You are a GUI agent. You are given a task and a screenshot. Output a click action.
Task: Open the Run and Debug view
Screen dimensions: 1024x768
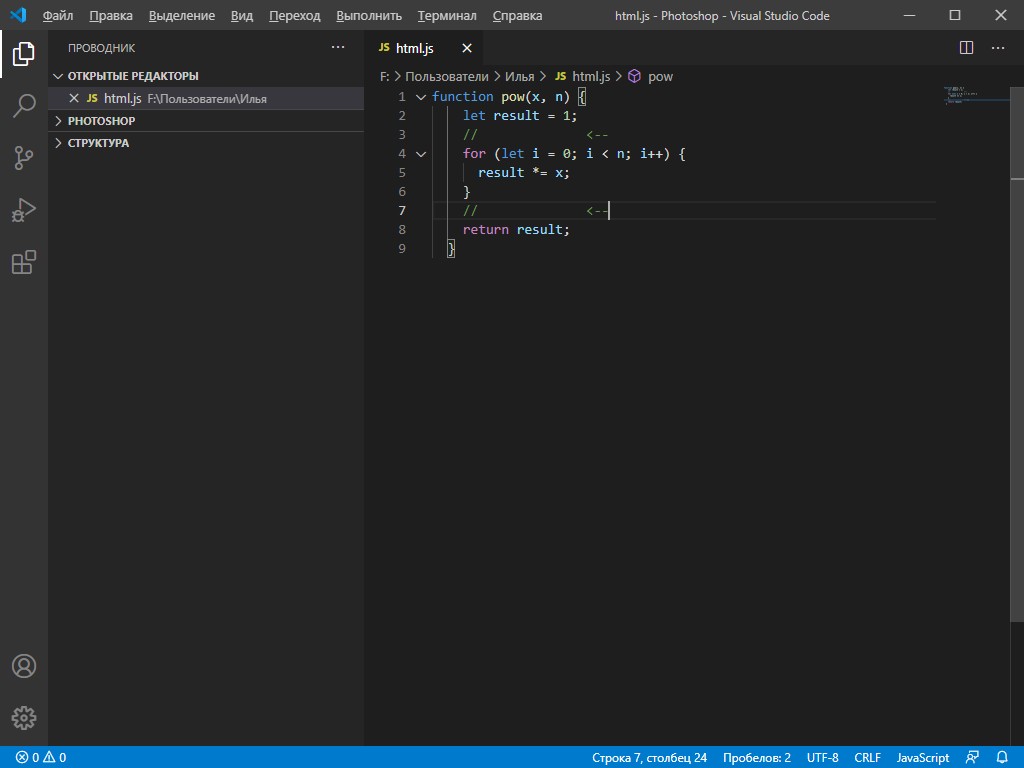[x=23, y=210]
